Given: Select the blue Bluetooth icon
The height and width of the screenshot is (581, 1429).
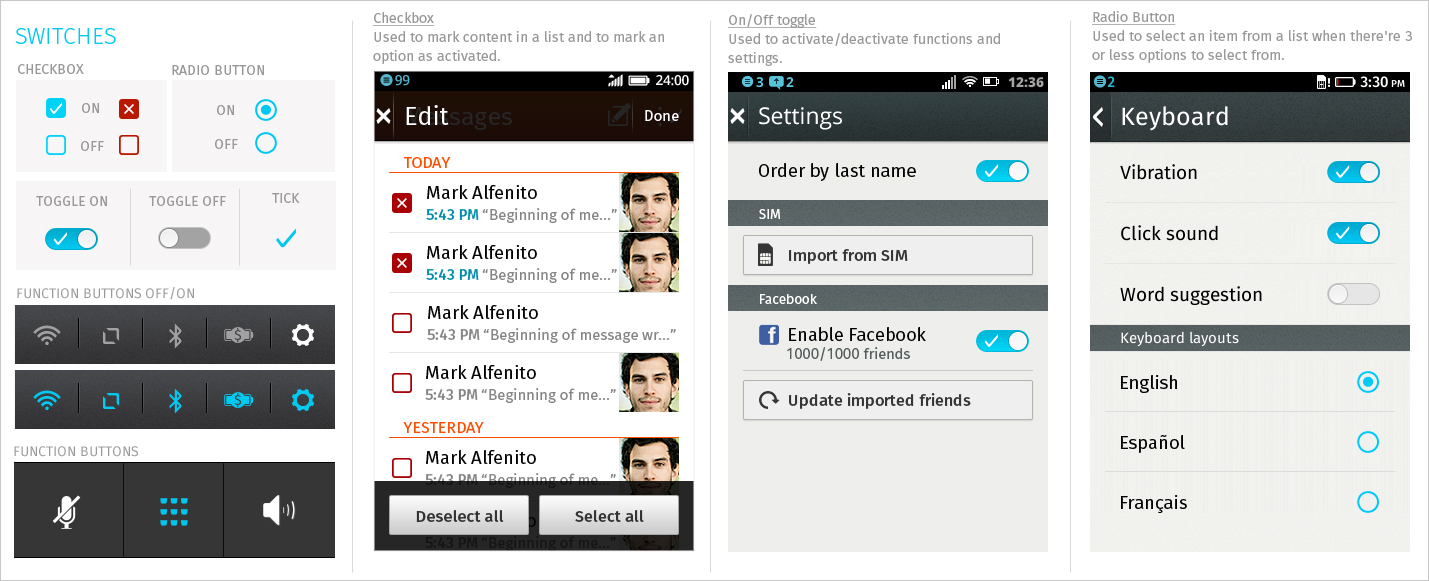Looking at the screenshot, I should (x=175, y=400).
